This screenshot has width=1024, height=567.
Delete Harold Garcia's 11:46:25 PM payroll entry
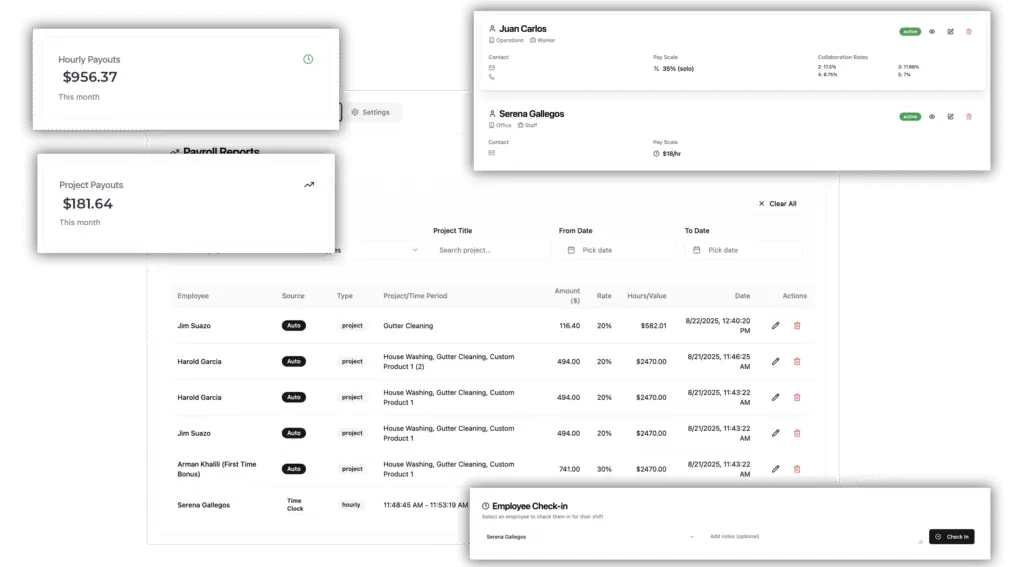797,361
